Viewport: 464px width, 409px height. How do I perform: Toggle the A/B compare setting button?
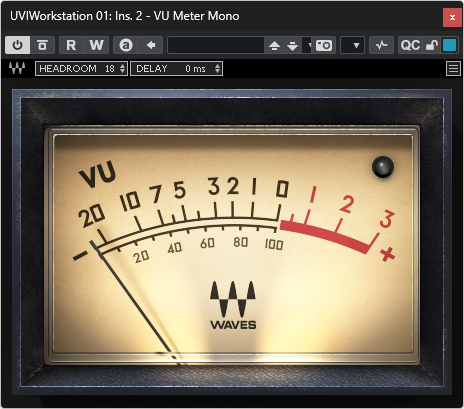tap(126, 45)
